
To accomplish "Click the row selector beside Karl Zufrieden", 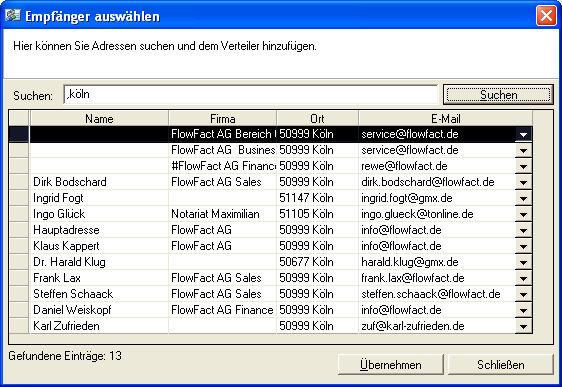I will tap(19, 326).
